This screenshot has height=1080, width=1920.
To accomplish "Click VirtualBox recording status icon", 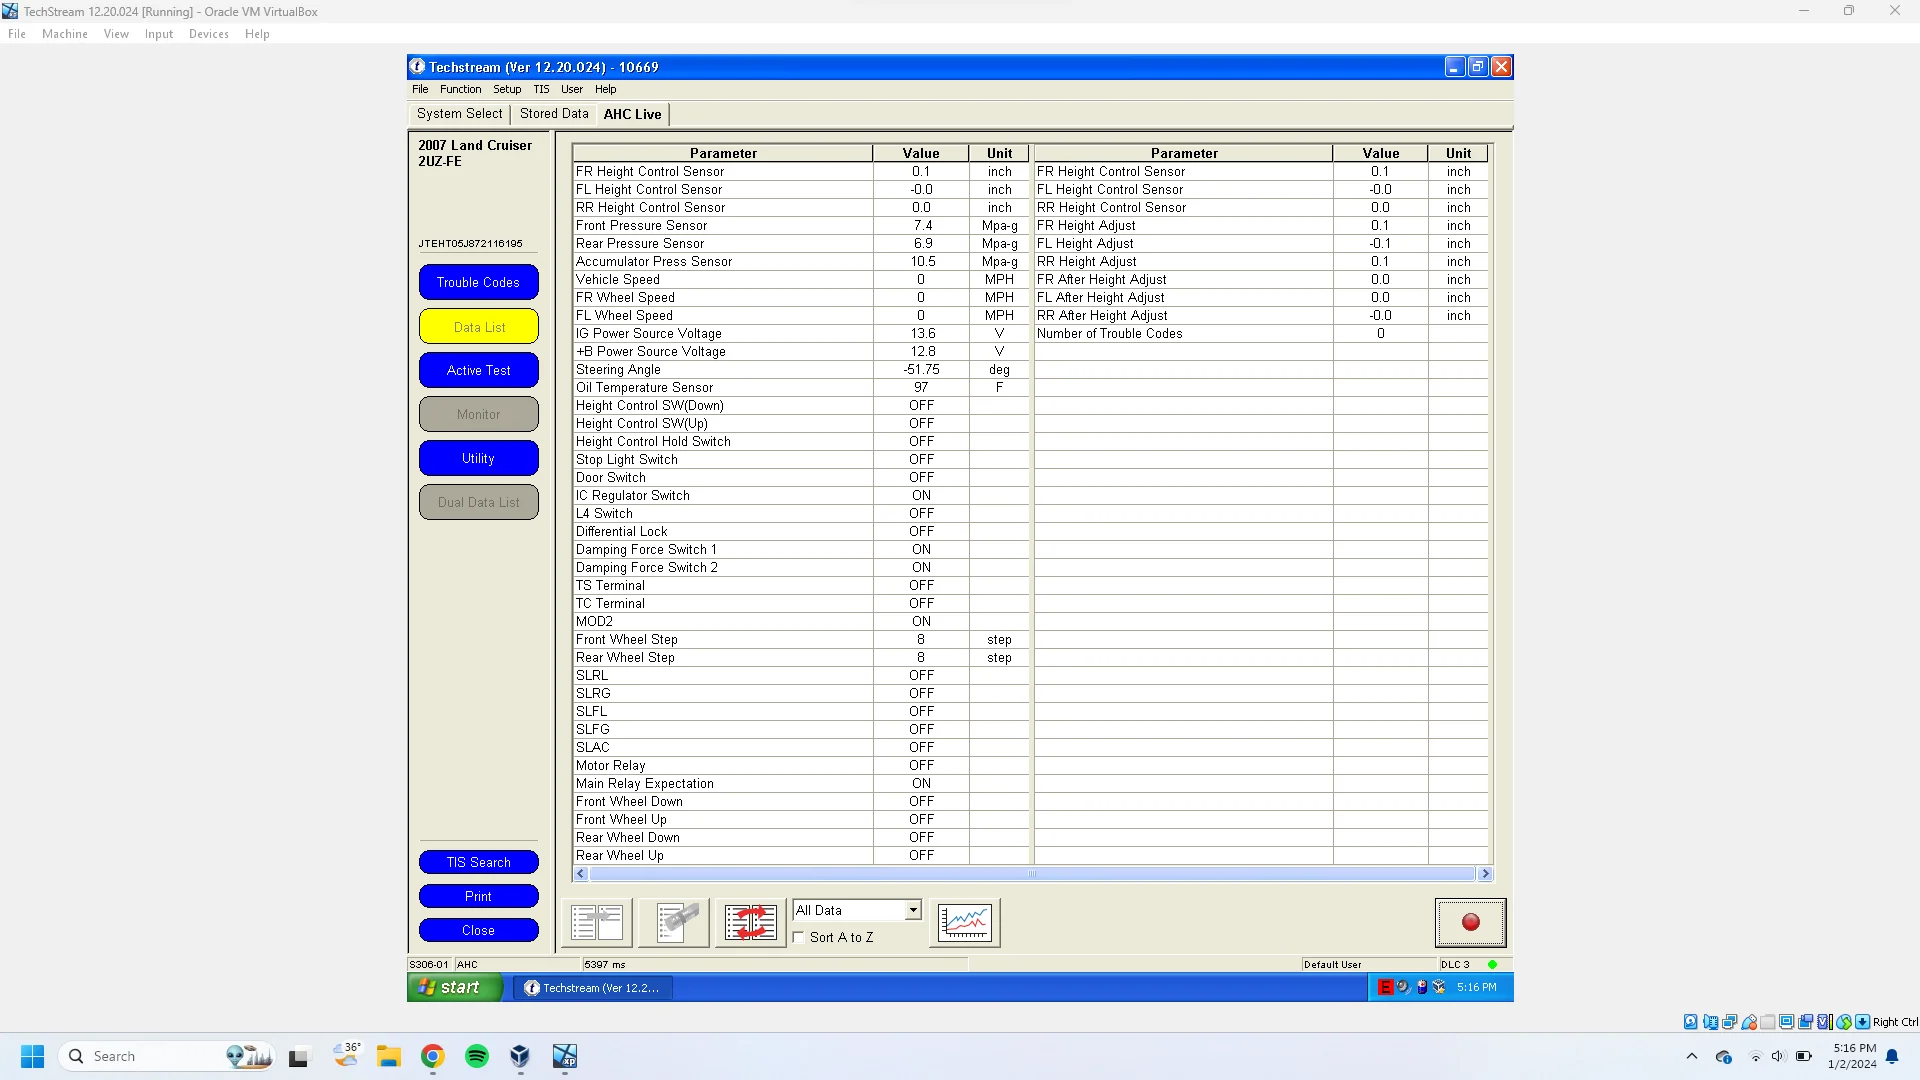I will click(x=1806, y=1022).
